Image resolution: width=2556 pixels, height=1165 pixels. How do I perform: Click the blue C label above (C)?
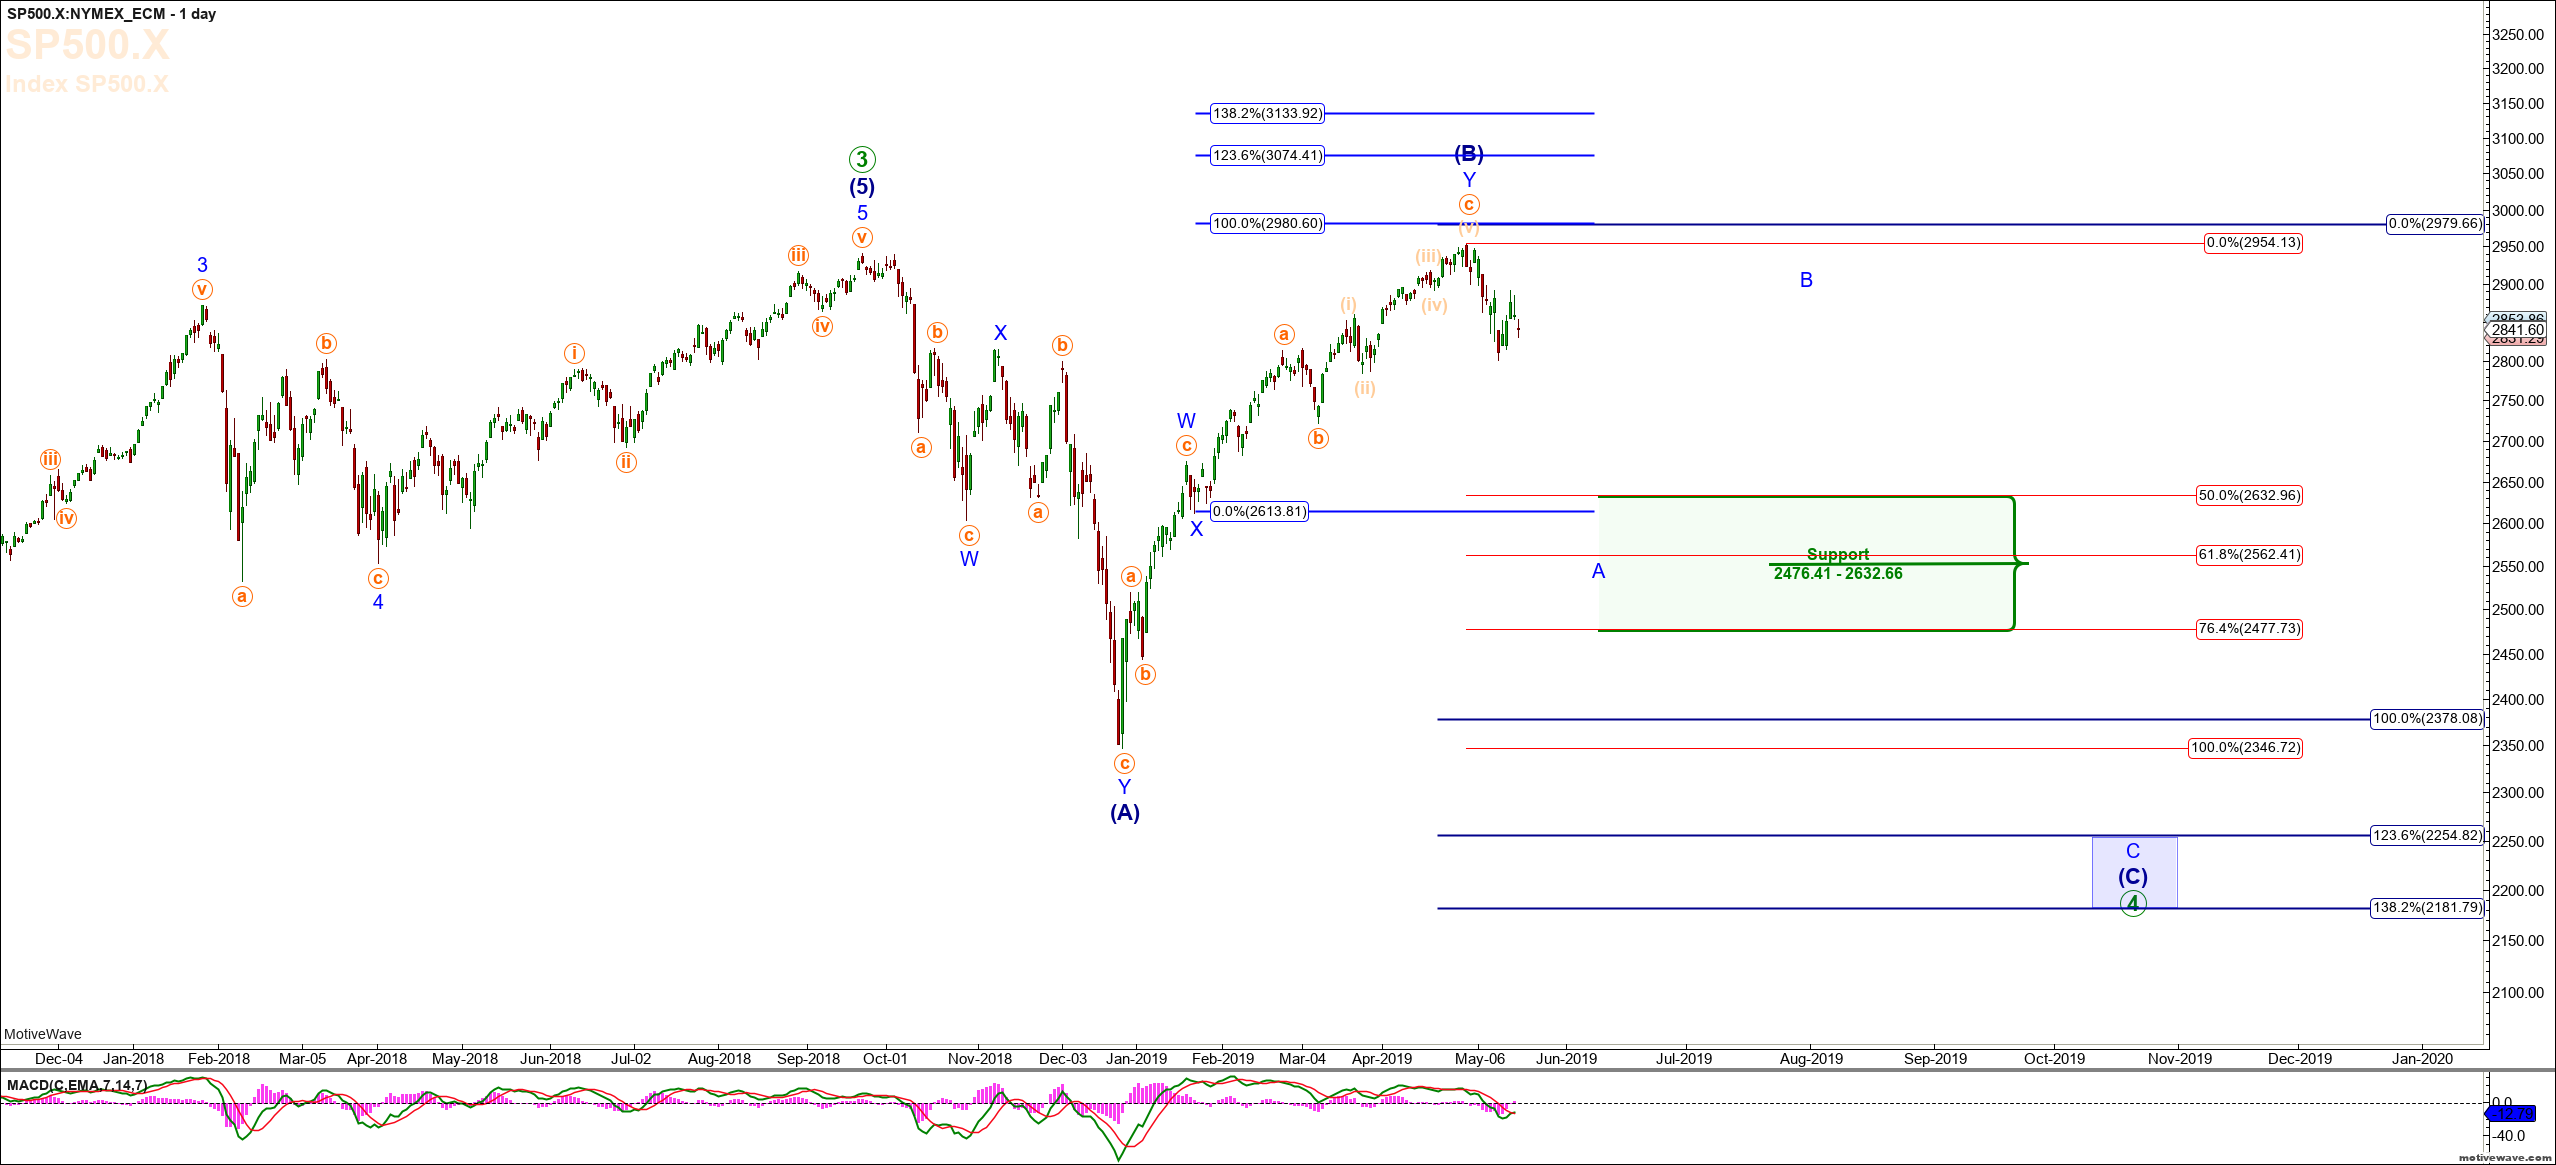coord(2133,851)
